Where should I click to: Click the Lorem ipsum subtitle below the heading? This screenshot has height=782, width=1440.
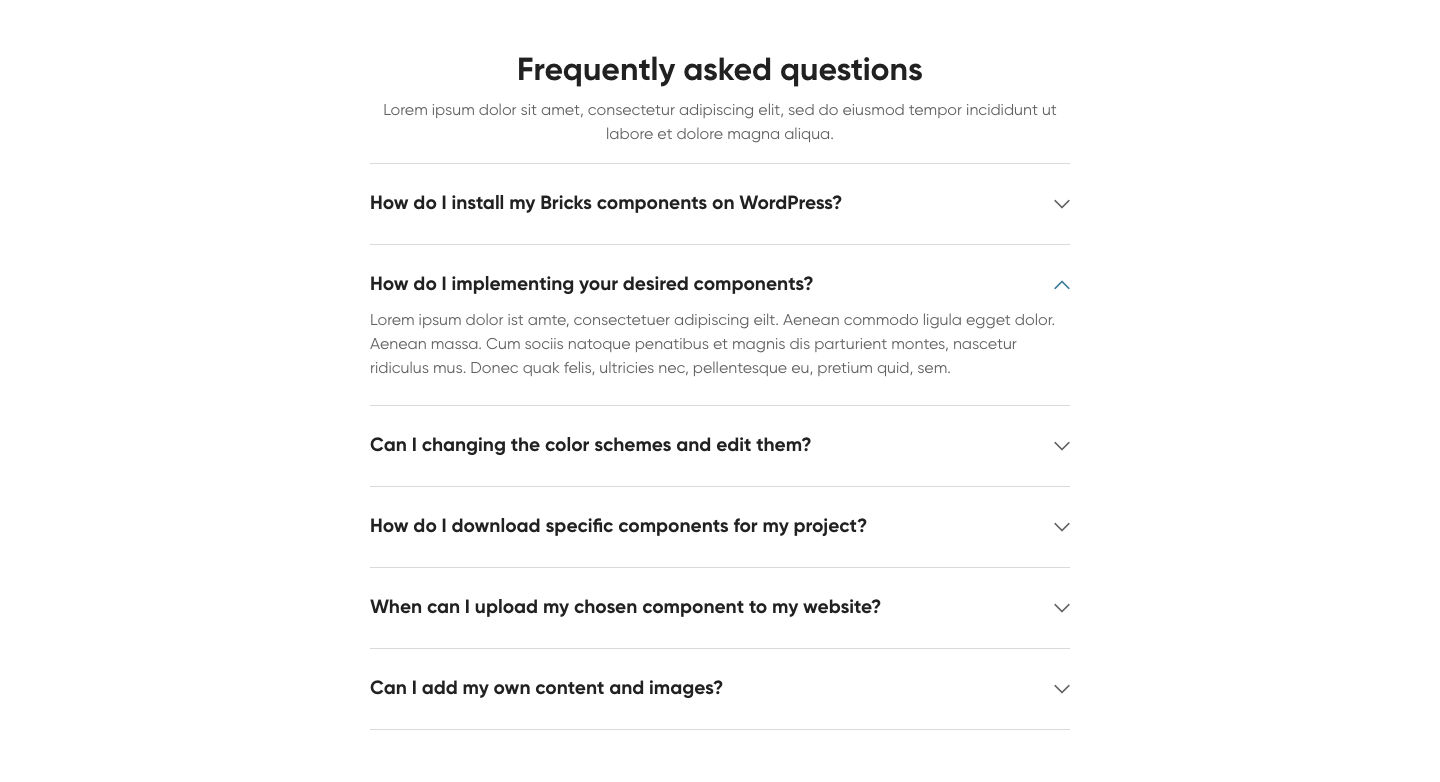719,121
